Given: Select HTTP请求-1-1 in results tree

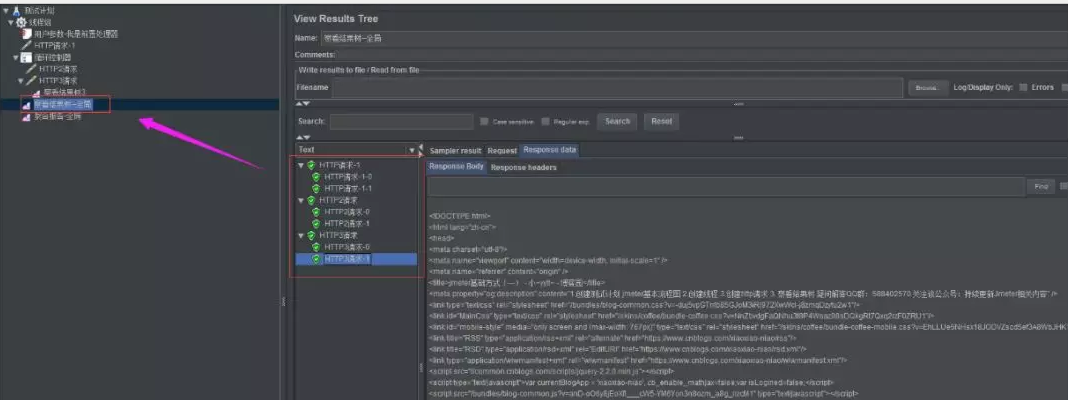Looking at the screenshot, I should [x=348, y=189].
